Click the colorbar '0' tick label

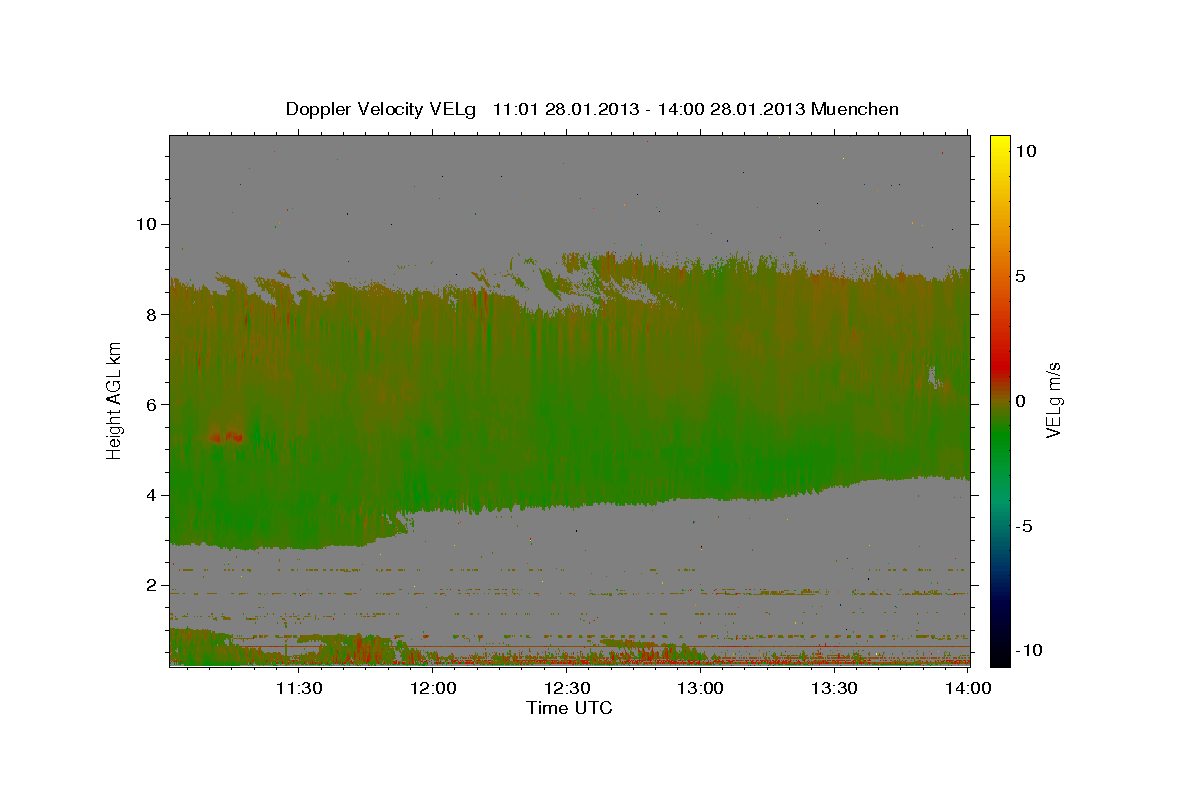click(1020, 401)
